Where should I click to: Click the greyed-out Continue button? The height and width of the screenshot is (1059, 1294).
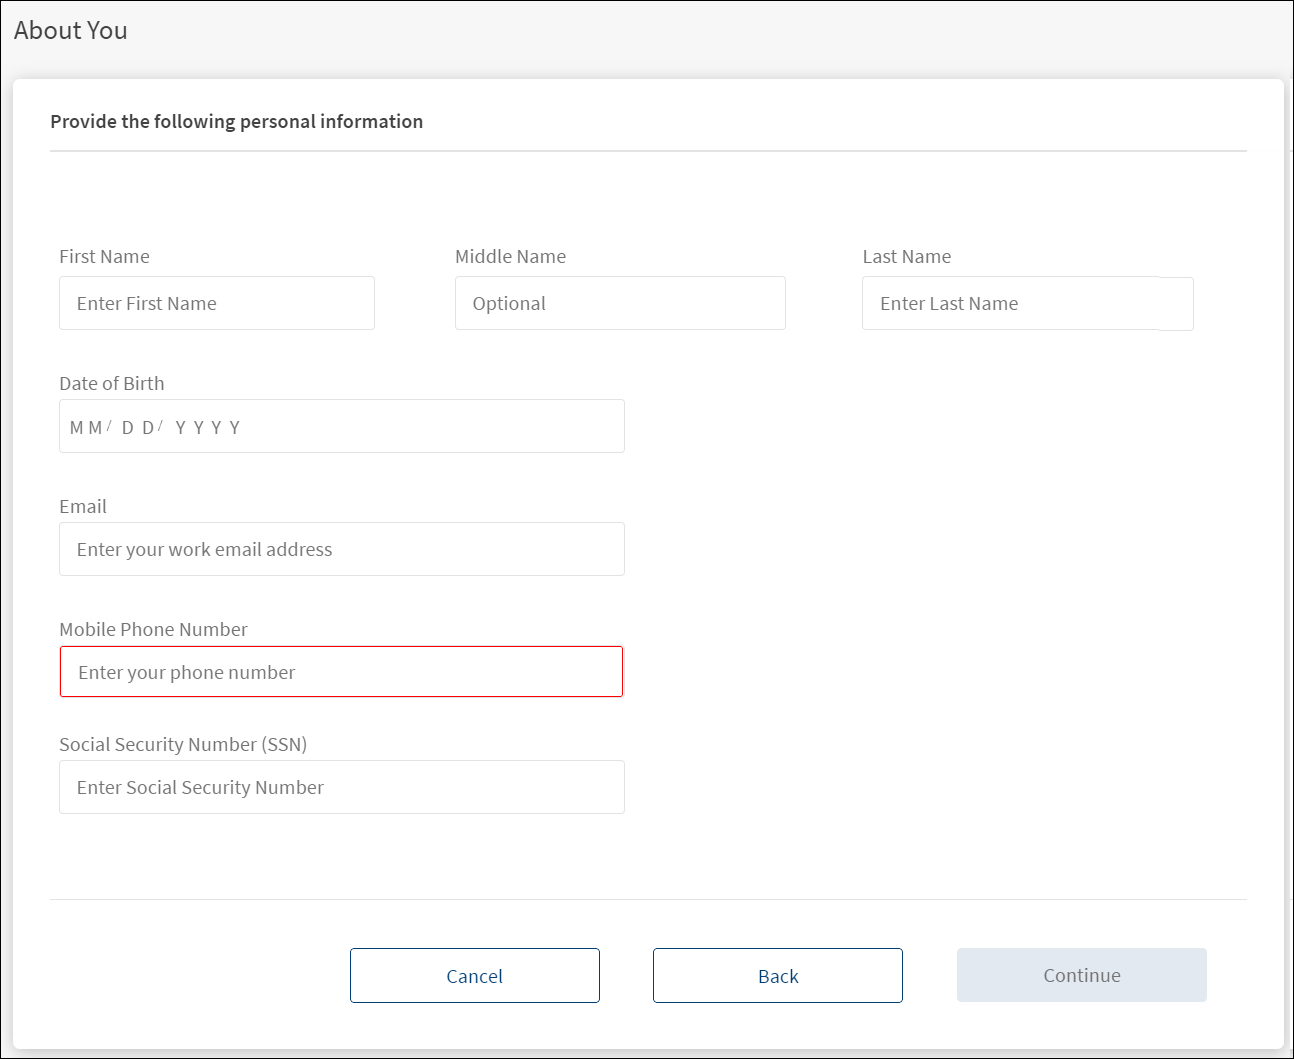1081,975
